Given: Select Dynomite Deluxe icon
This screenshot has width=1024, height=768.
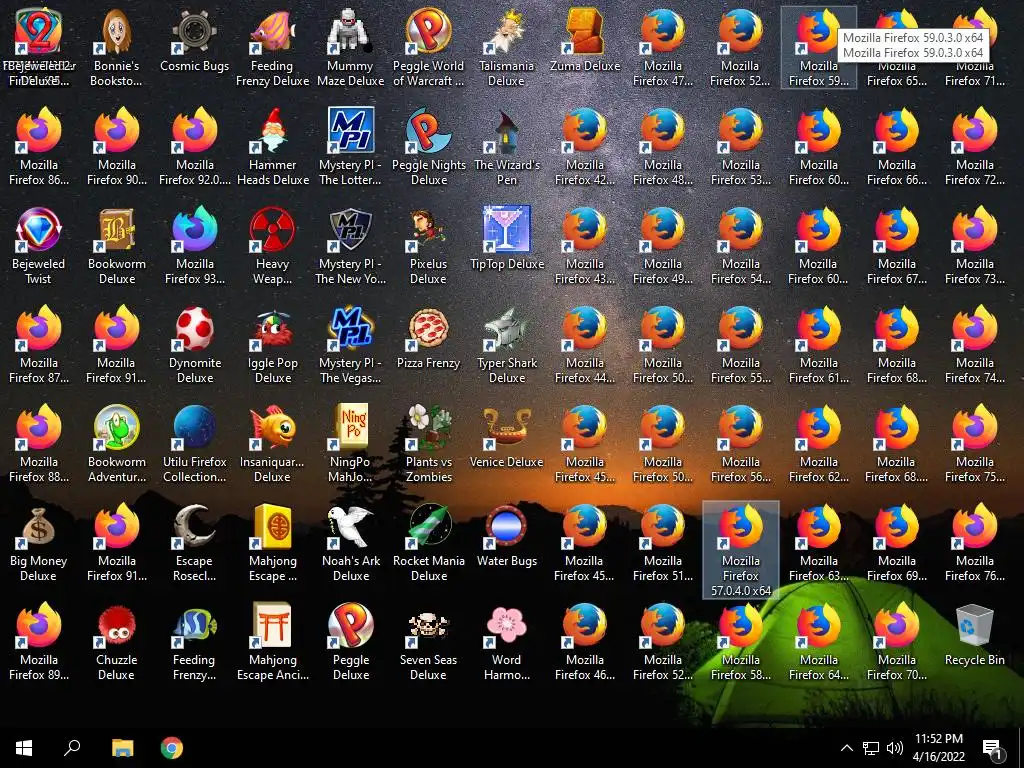Looking at the screenshot, I should click(195, 344).
